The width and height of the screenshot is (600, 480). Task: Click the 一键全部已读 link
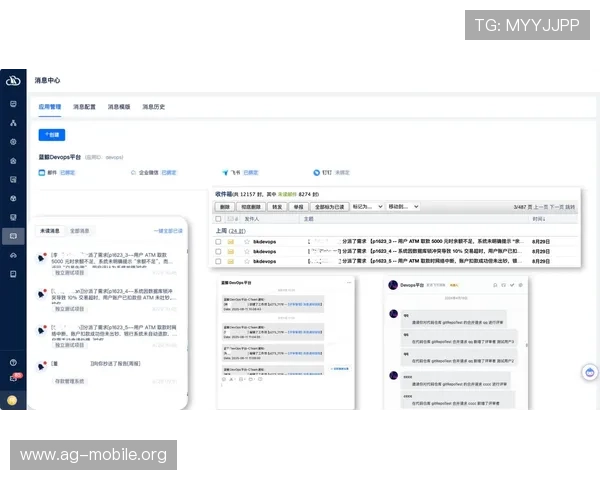pos(168,231)
